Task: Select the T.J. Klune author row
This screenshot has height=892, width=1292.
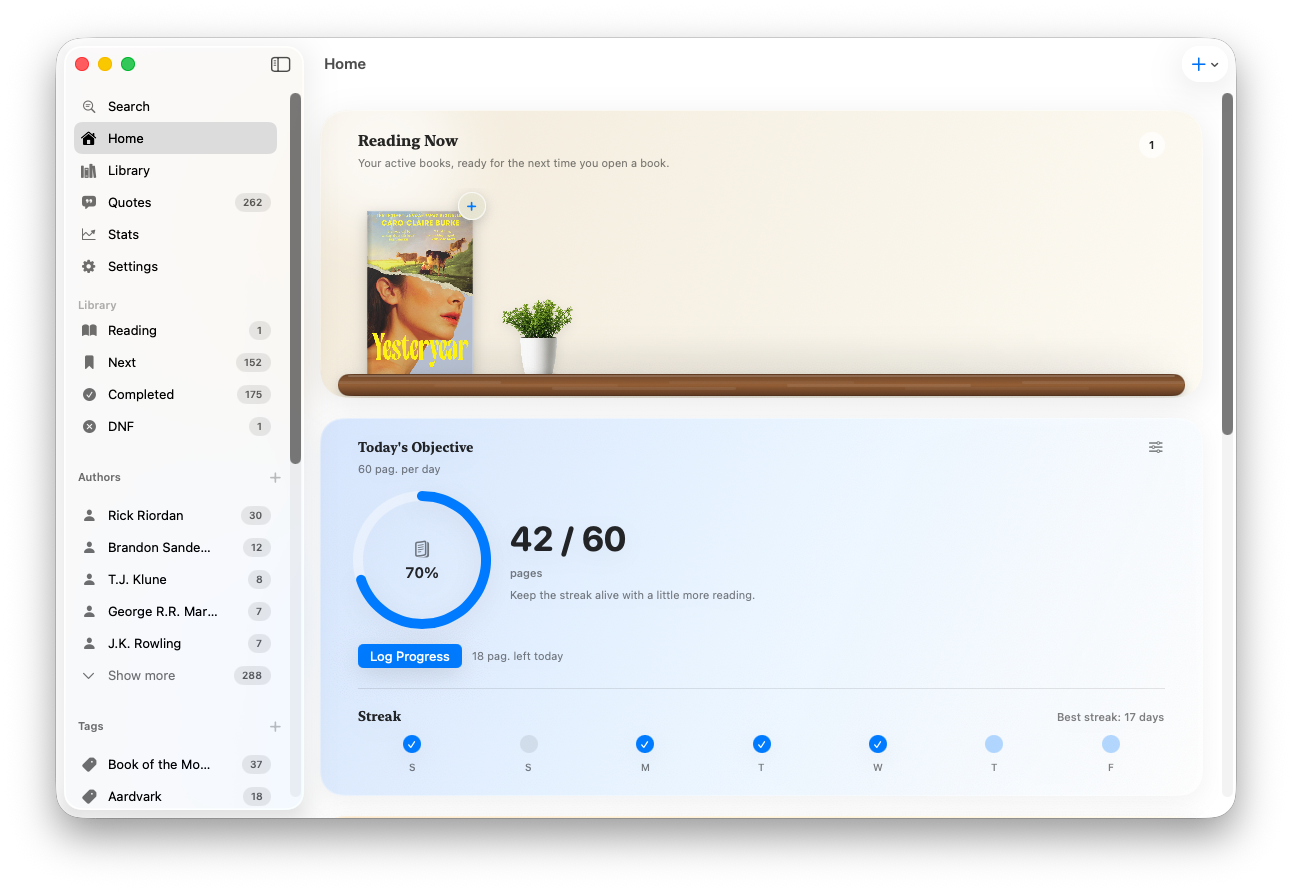Action: pos(175,580)
